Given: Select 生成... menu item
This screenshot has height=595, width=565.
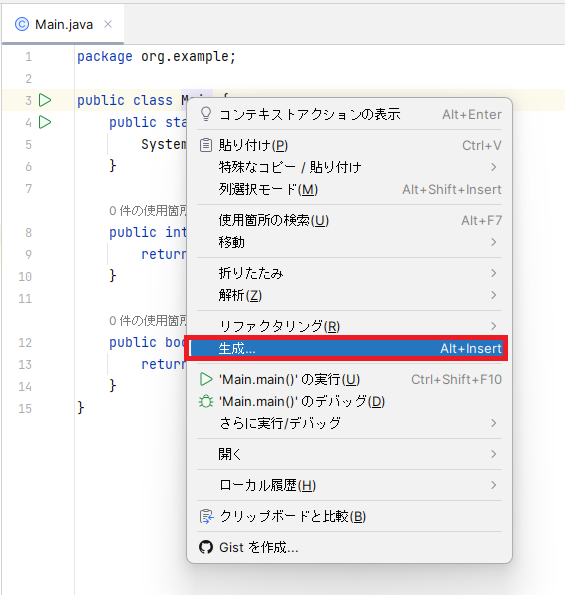Looking at the screenshot, I should click(x=346, y=348).
